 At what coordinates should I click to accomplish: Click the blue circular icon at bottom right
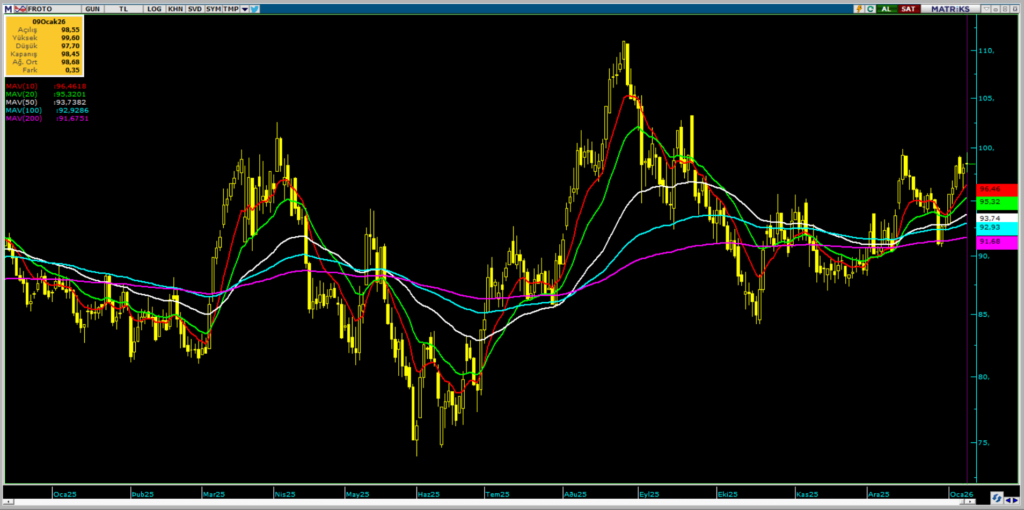[997, 497]
